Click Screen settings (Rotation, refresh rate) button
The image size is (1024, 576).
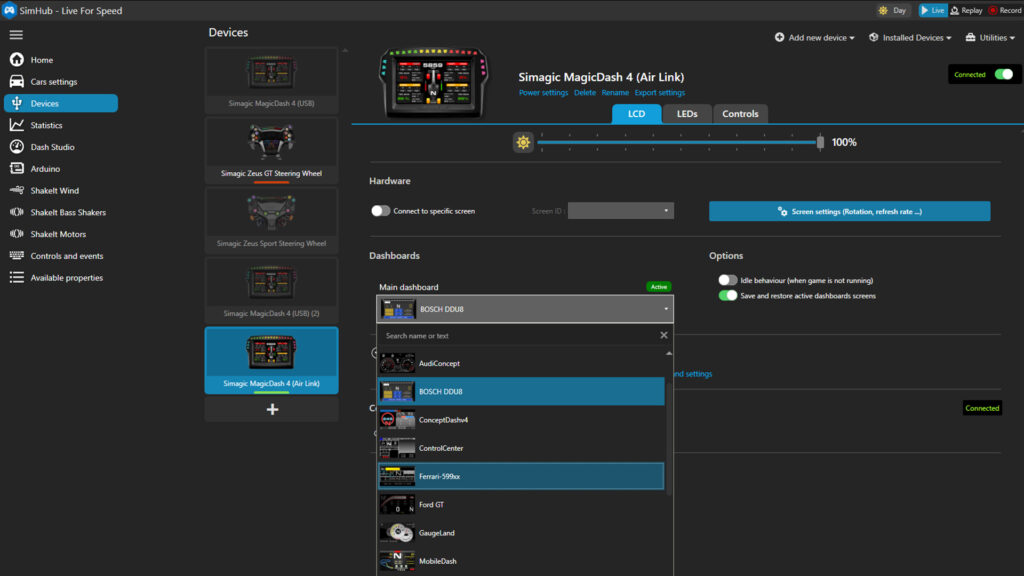[x=850, y=211]
